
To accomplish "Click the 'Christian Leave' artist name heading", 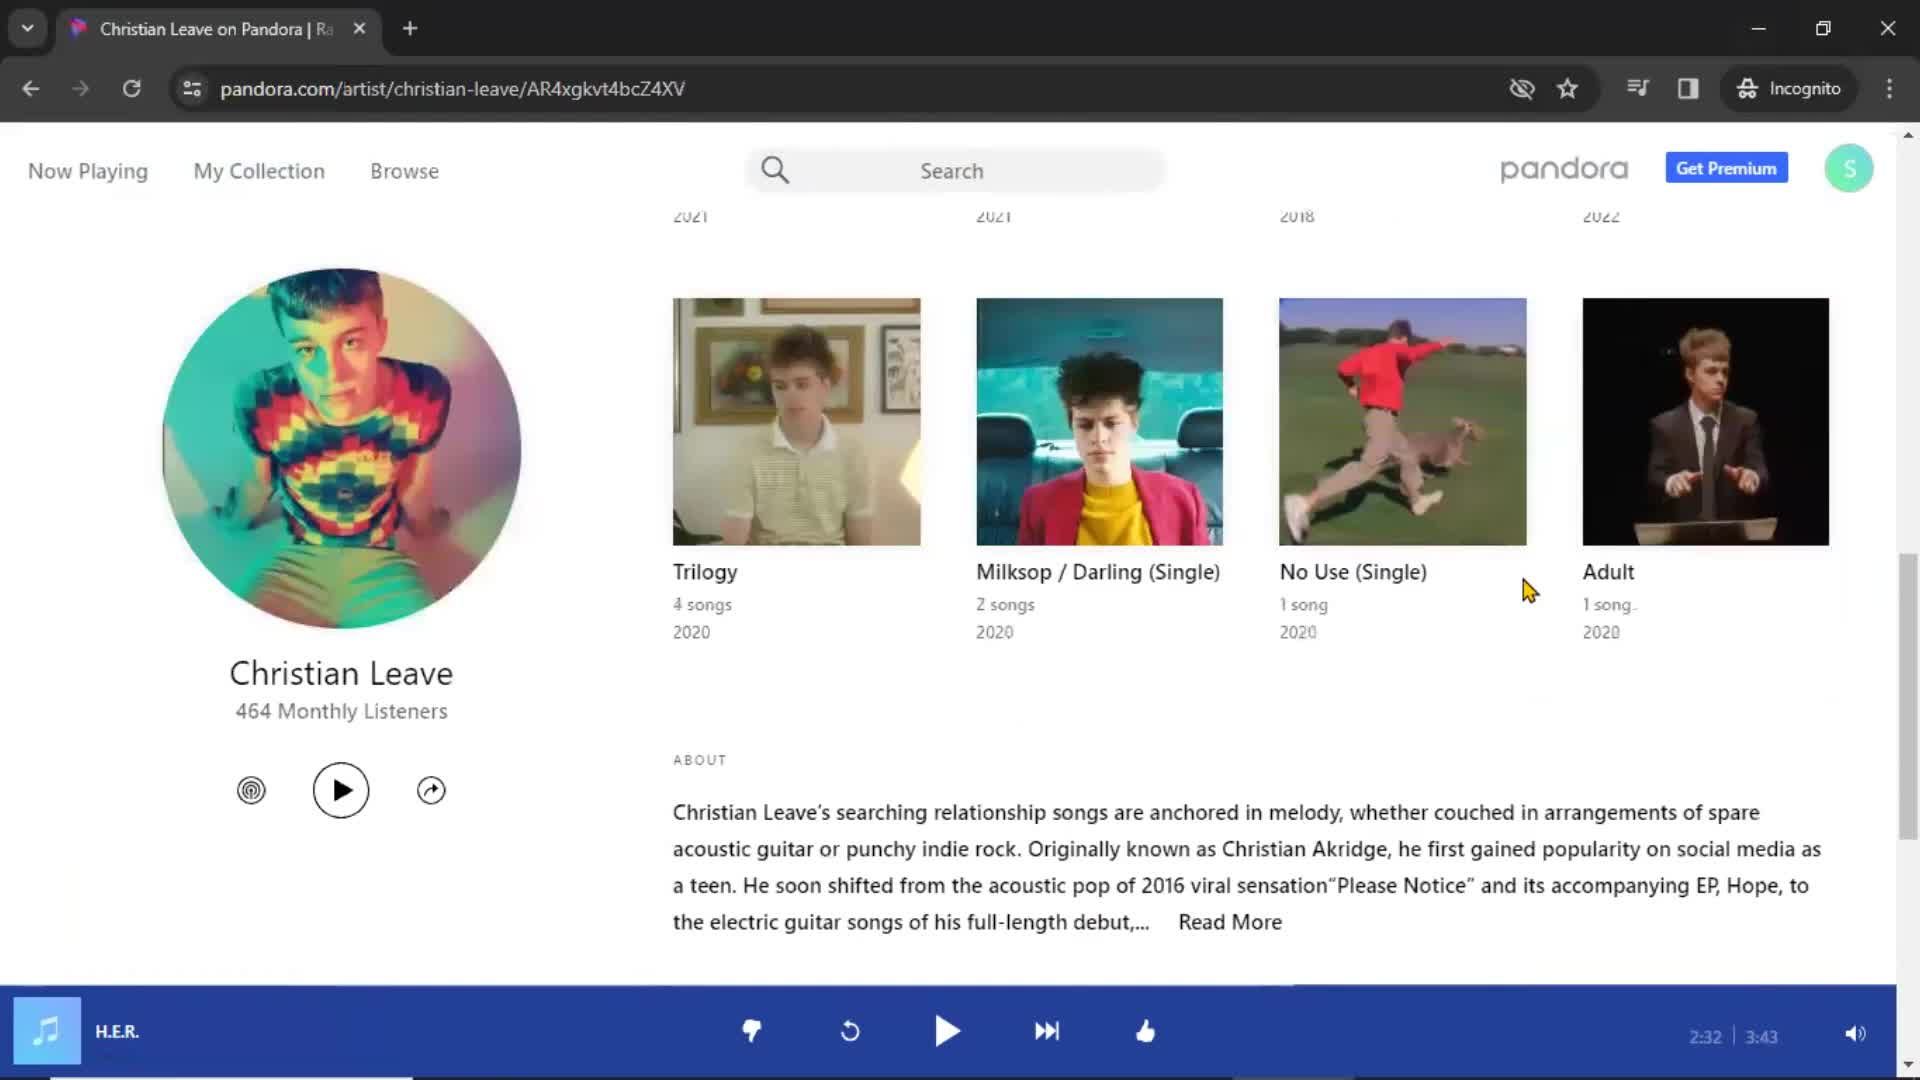I will pyautogui.click(x=341, y=673).
